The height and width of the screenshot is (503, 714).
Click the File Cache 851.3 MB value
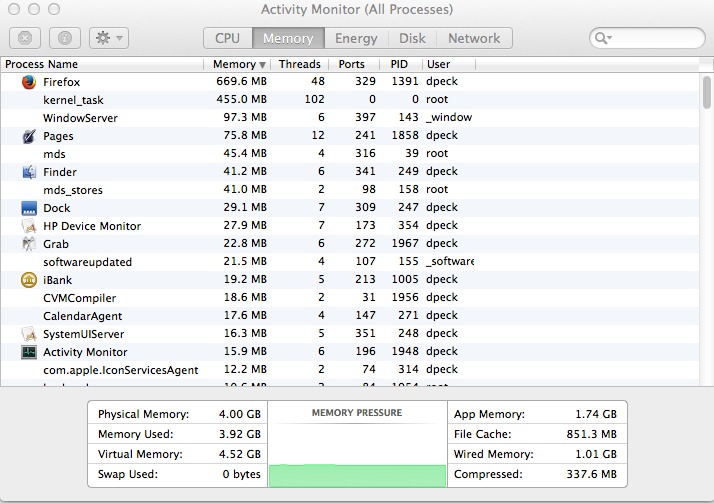[x=592, y=434]
